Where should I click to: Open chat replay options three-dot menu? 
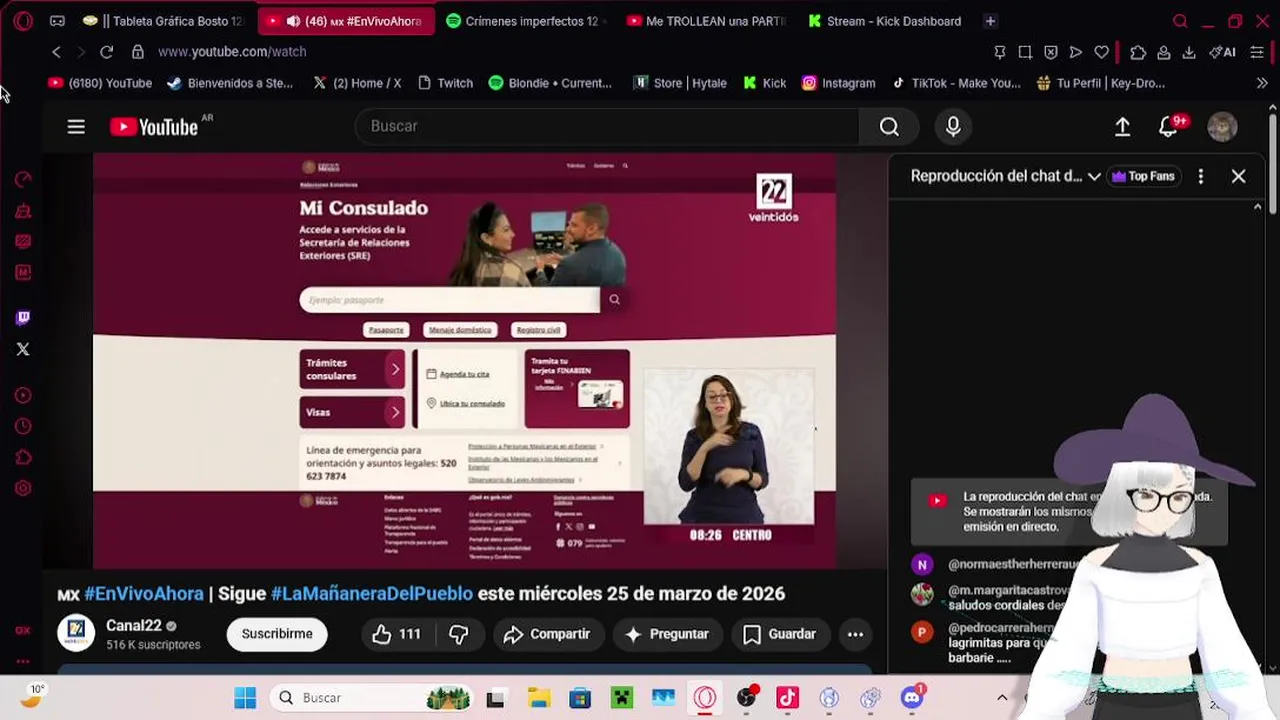(x=1200, y=176)
